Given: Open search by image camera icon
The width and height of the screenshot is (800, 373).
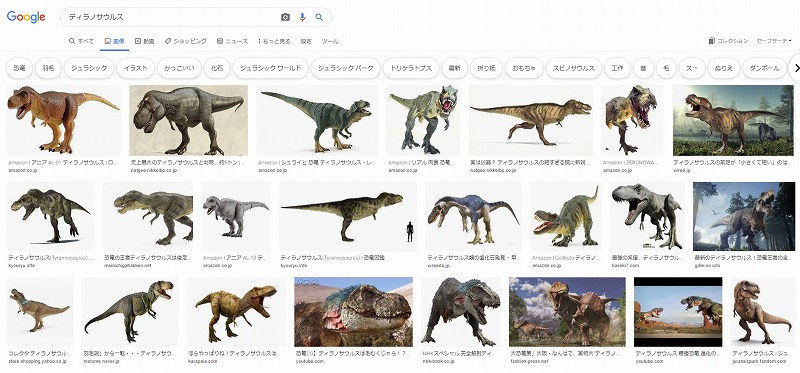Looking at the screenshot, I should (x=285, y=17).
